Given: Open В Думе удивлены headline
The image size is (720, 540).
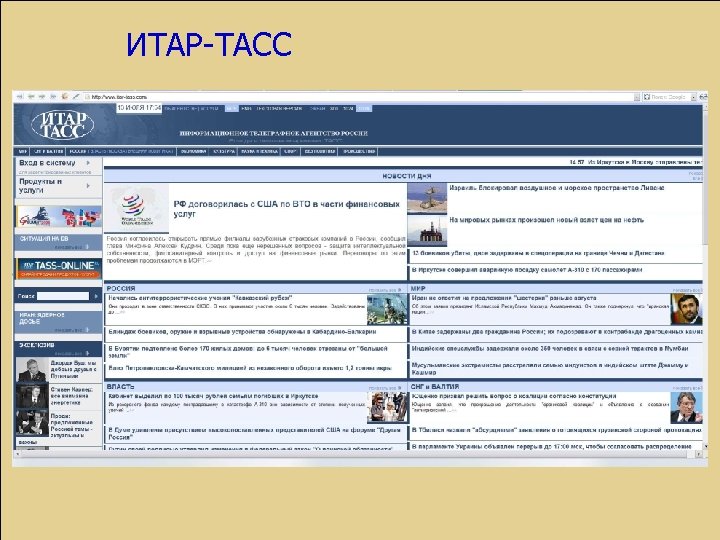Looking at the screenshot, I should click(x=254, y=433).
